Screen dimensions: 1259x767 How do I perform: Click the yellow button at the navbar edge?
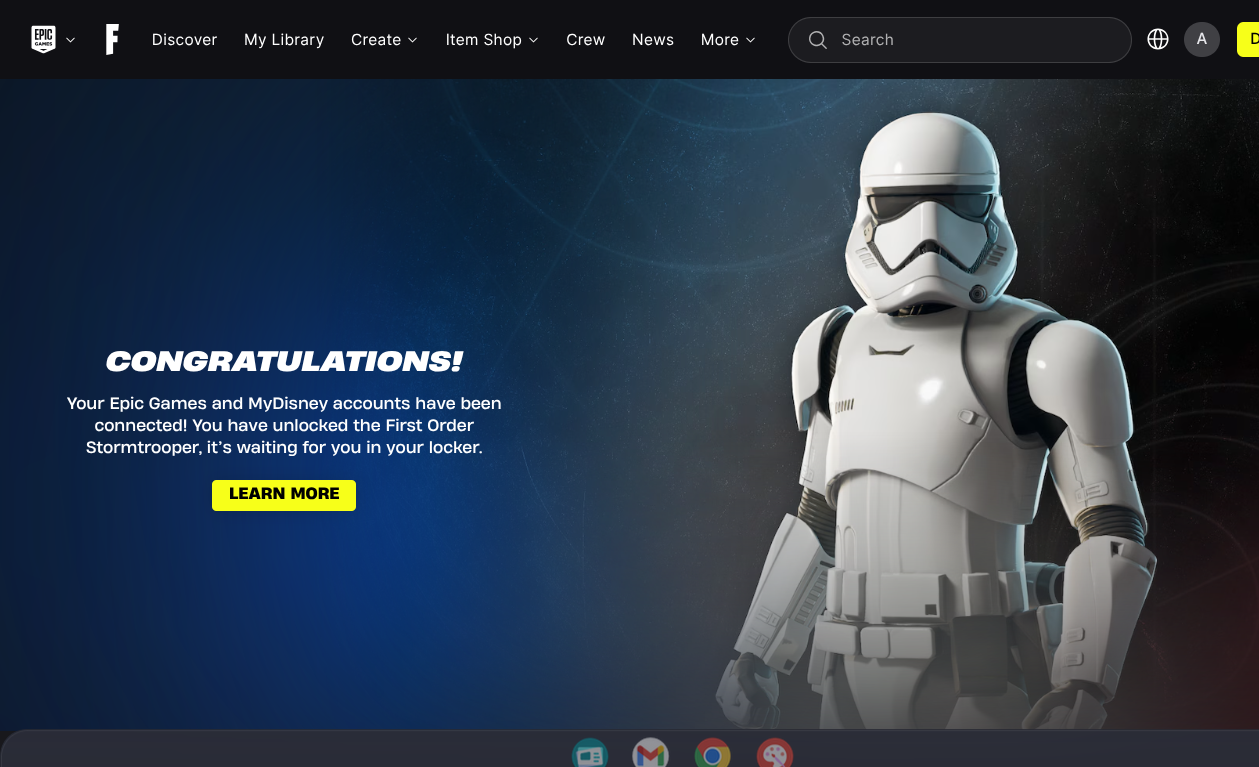(x=1248, y=39)
